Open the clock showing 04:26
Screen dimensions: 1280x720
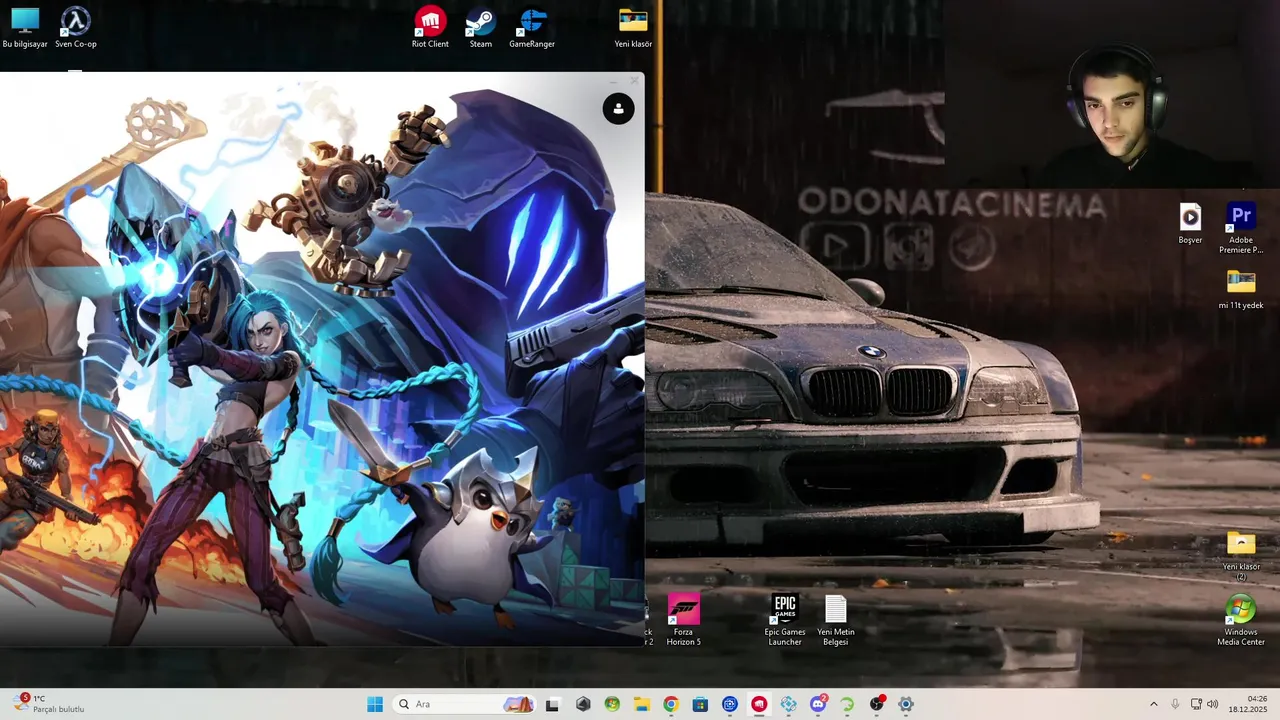tap(1249, 704)
